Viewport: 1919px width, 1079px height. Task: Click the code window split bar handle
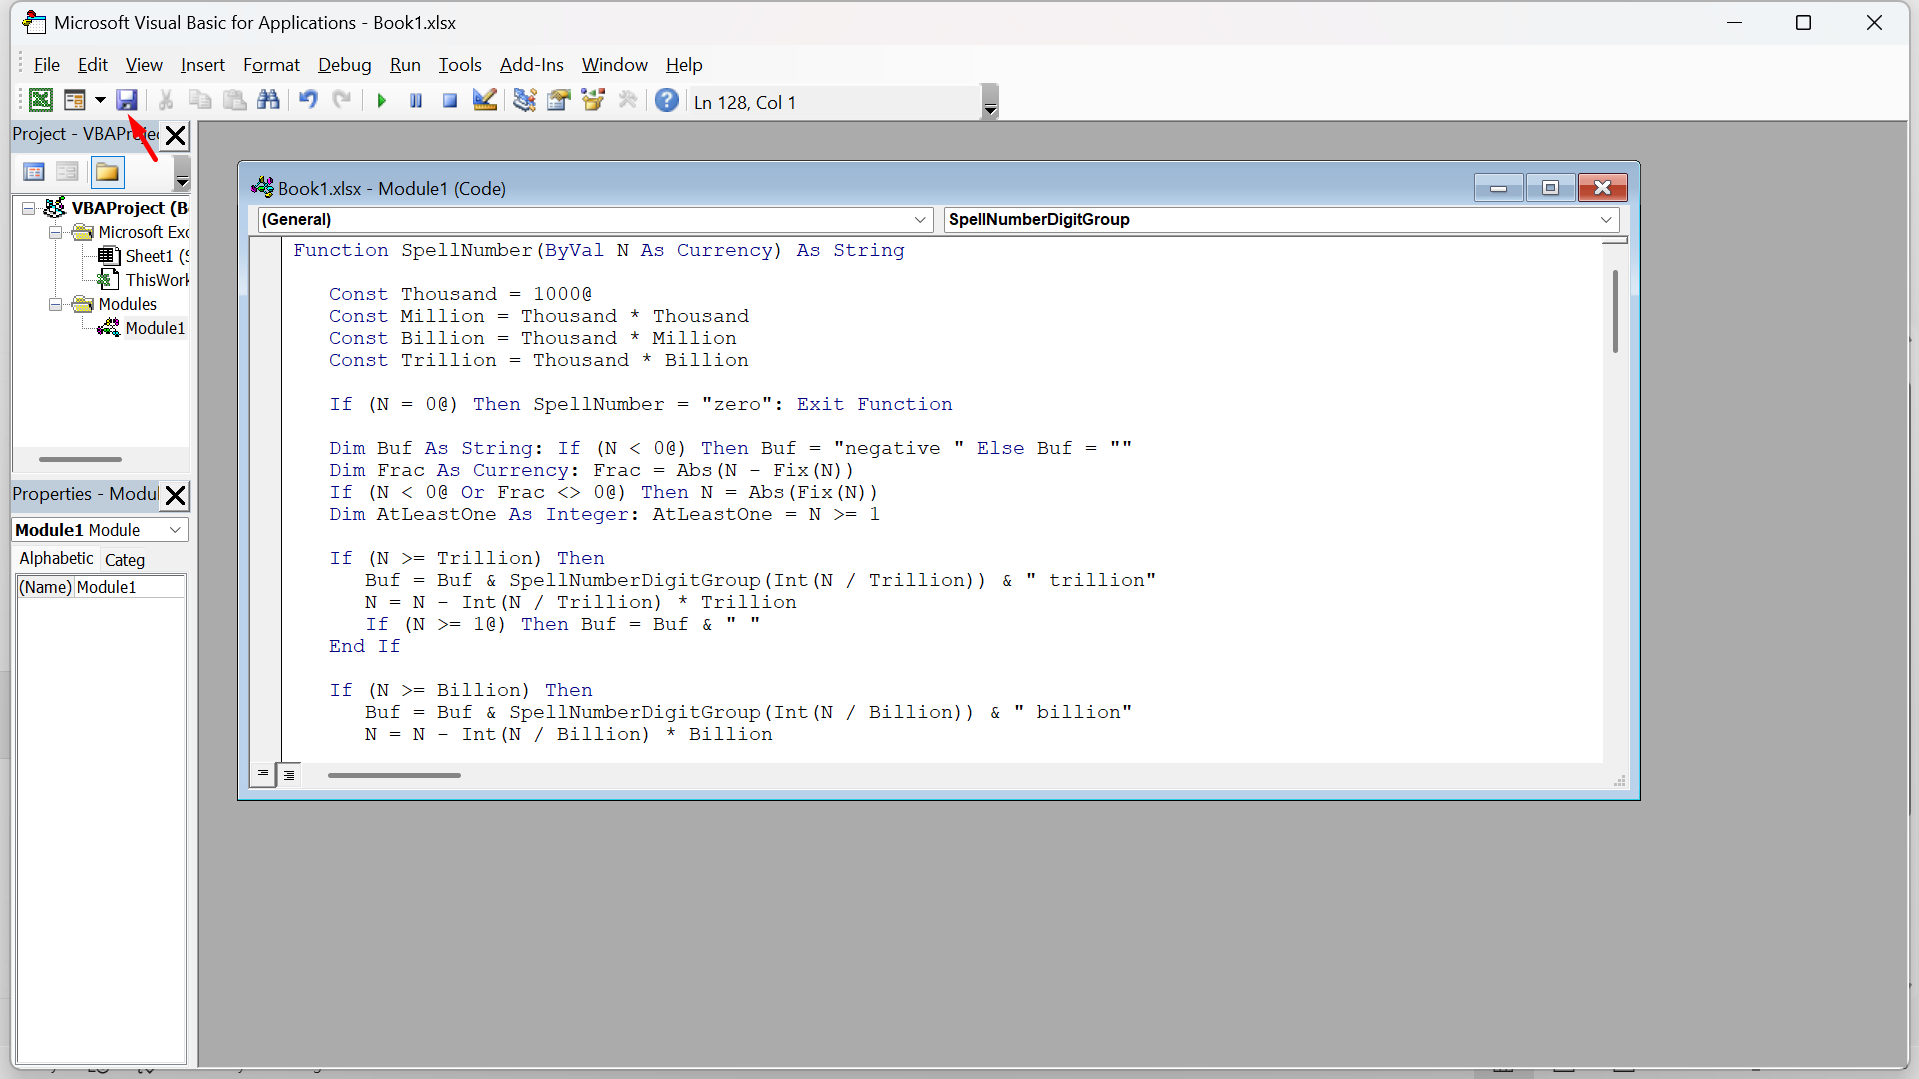tap(1615, 241)
